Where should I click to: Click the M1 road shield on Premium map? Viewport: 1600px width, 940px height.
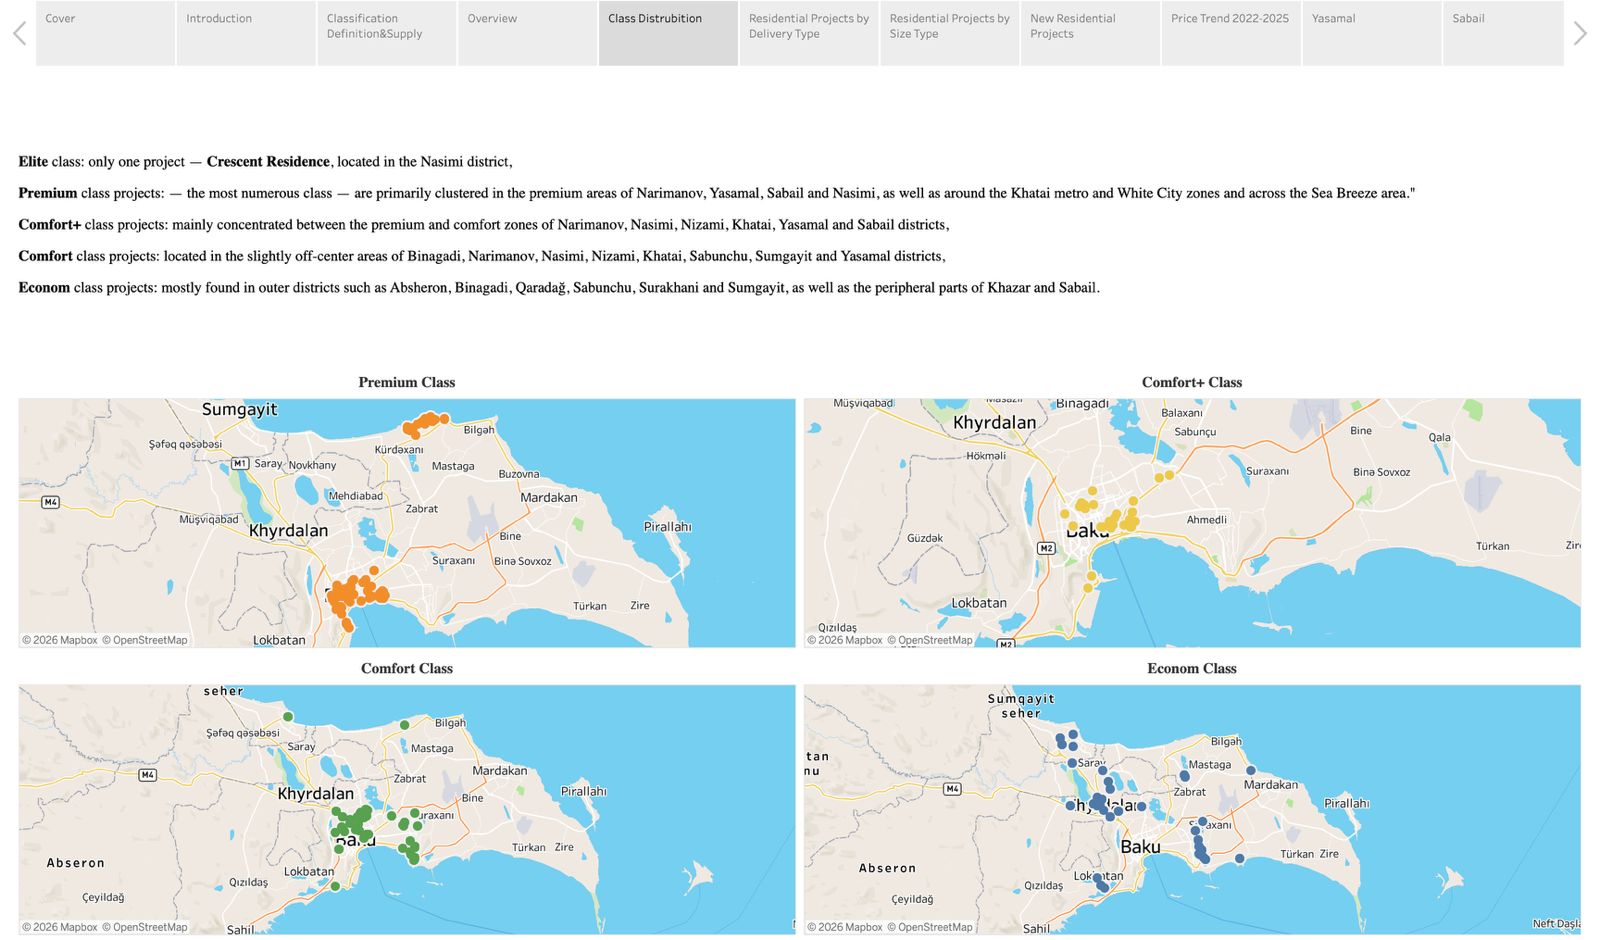pyautogui.click(x=240, y=464)
